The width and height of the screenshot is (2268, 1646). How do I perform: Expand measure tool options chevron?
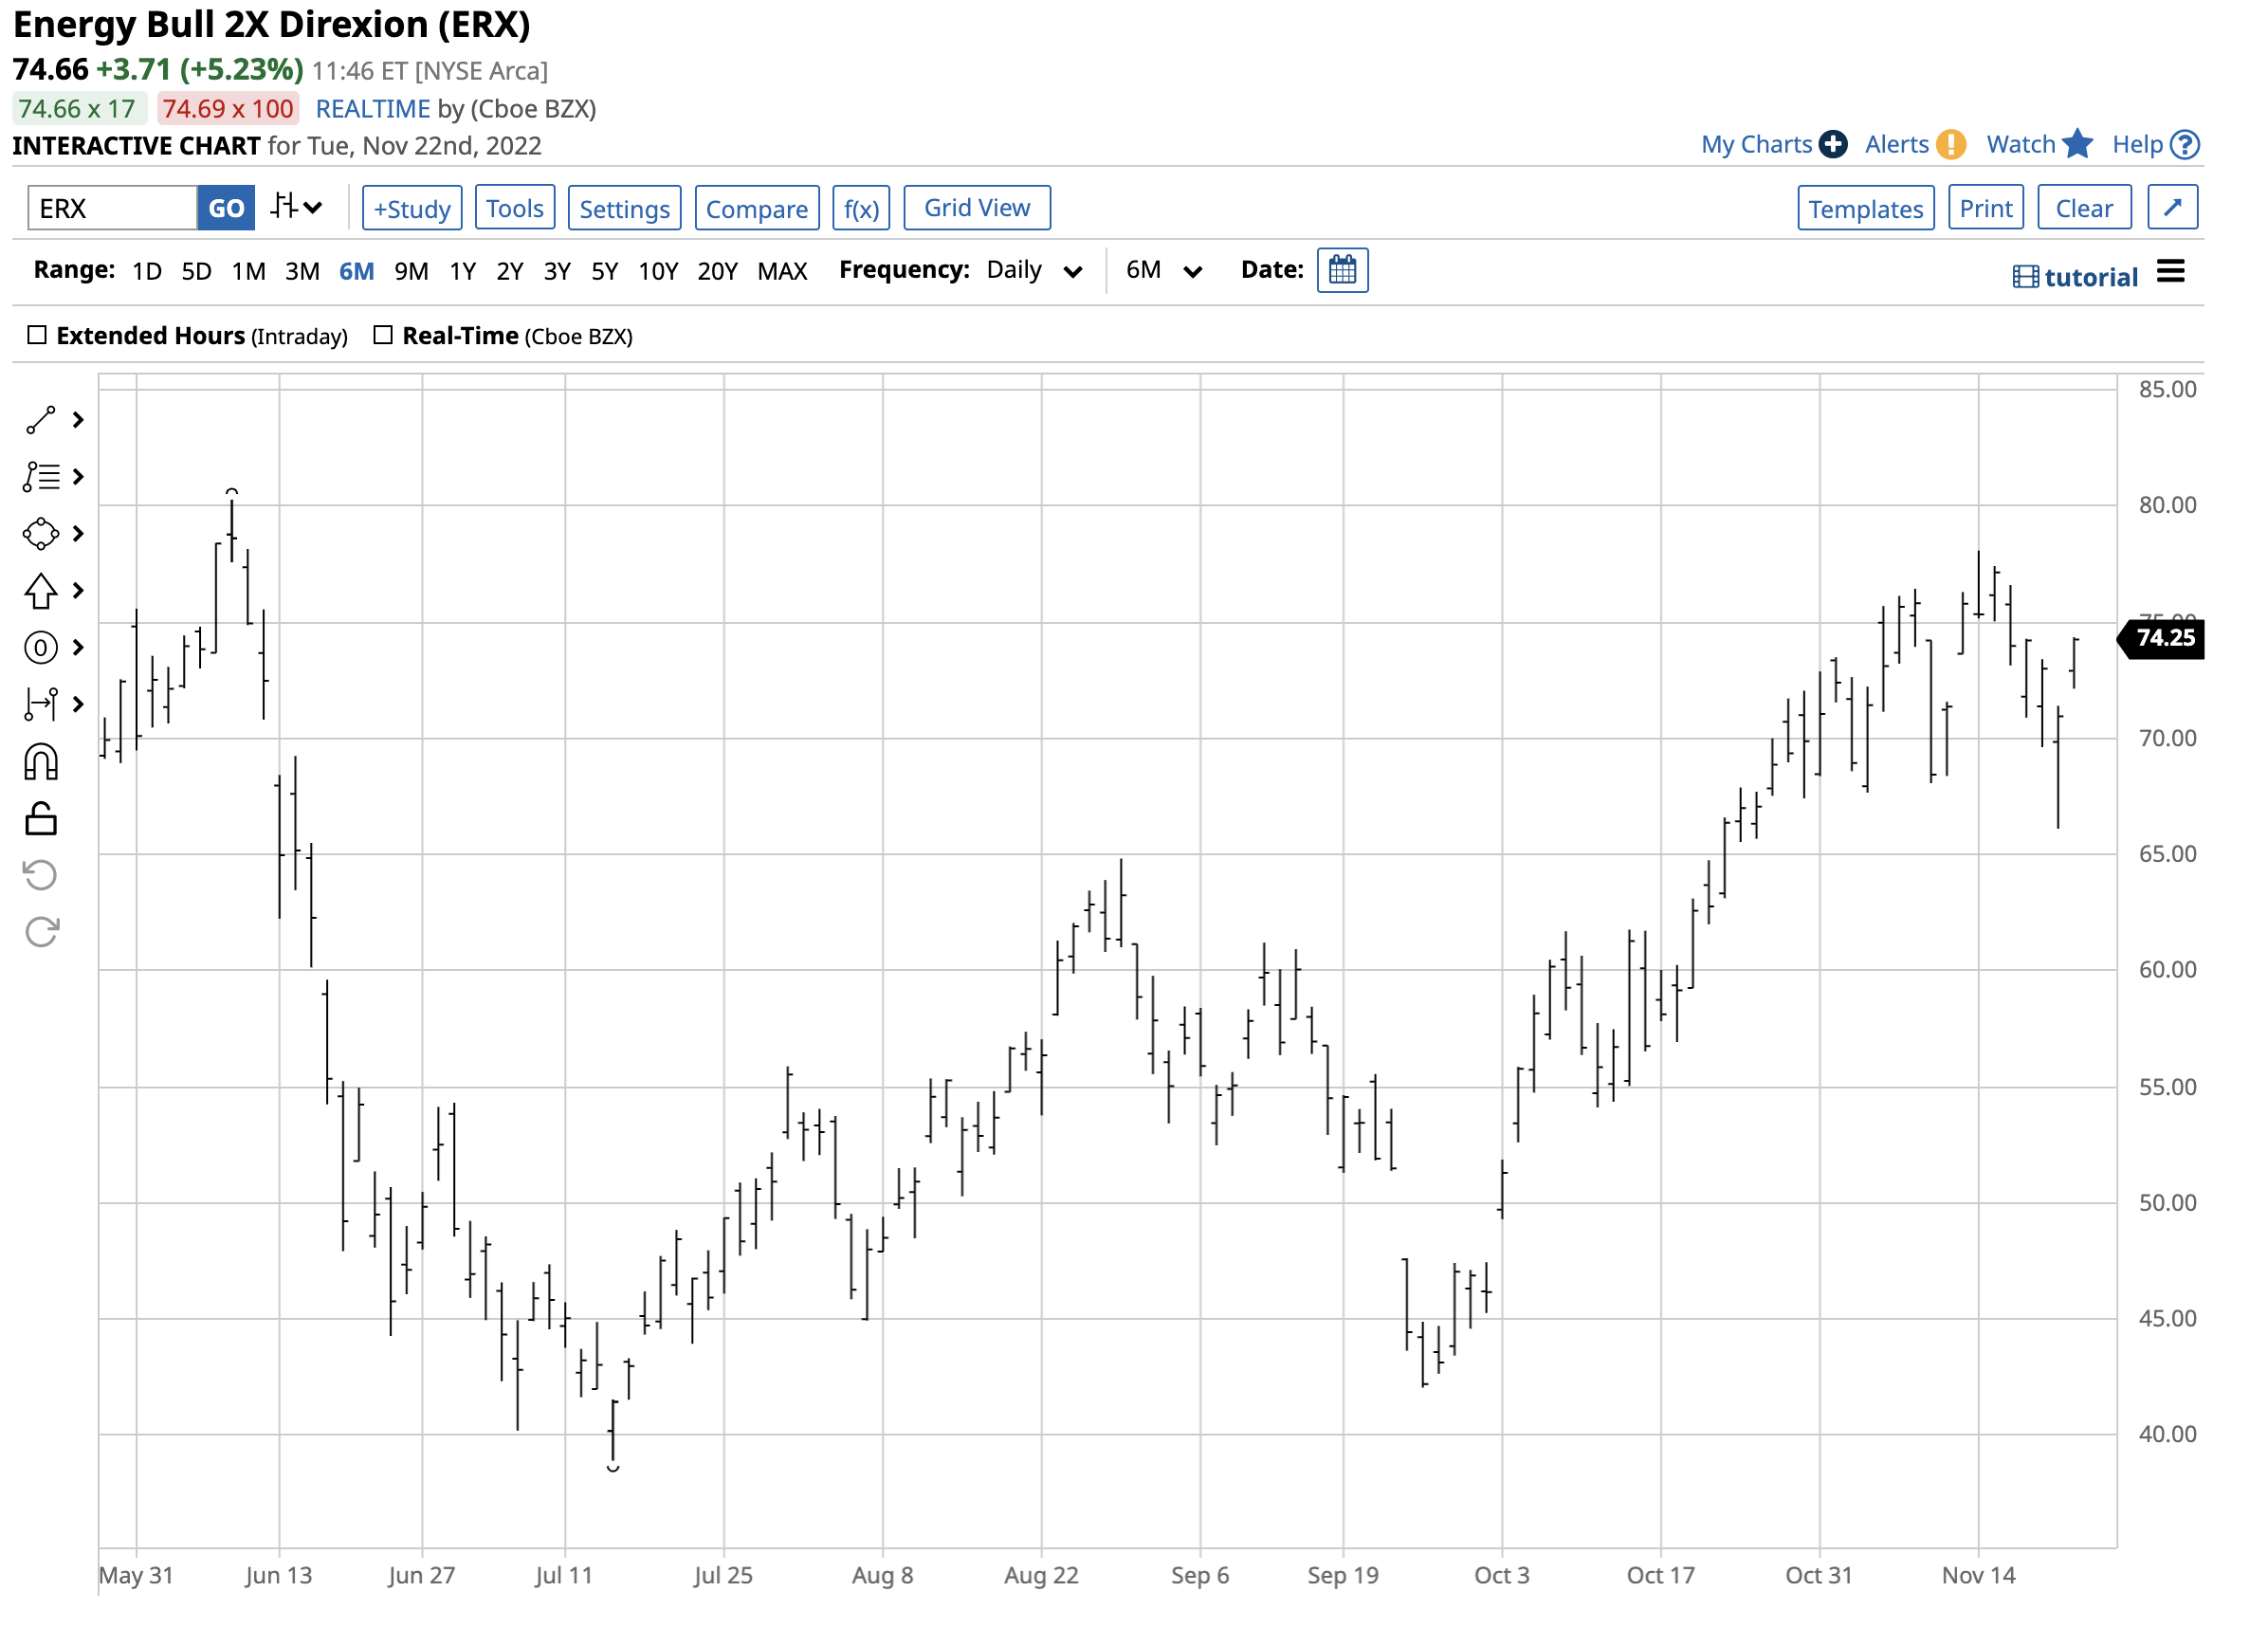pyautogui.click(x=78, y=705)
